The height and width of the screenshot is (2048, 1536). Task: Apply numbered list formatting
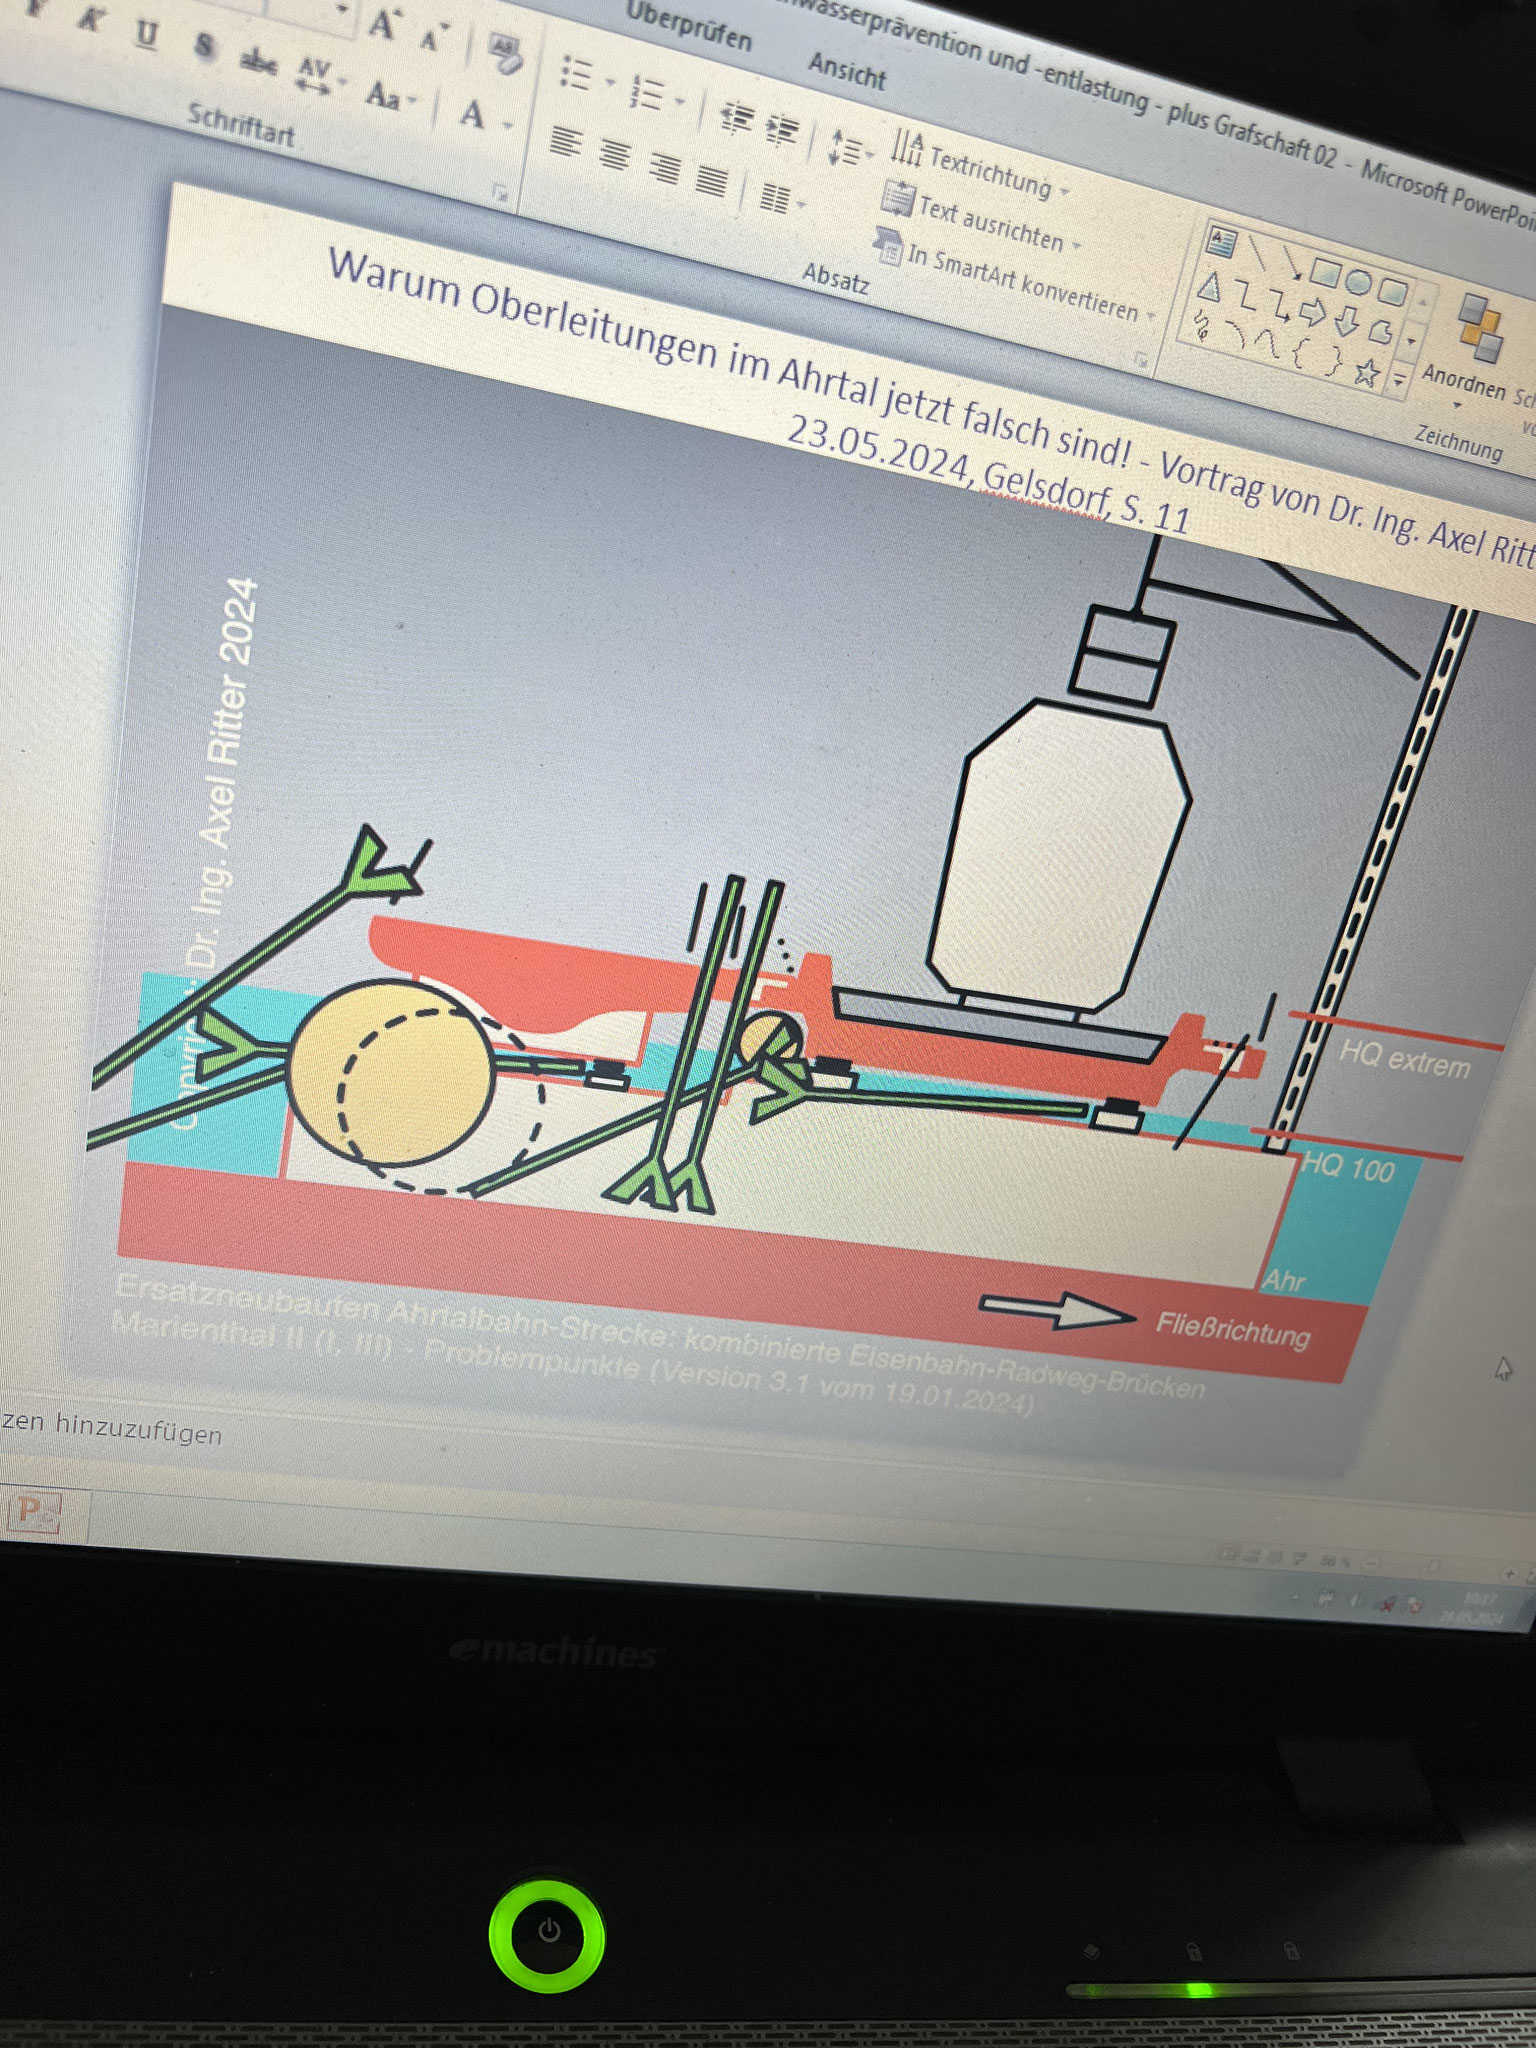647,93
